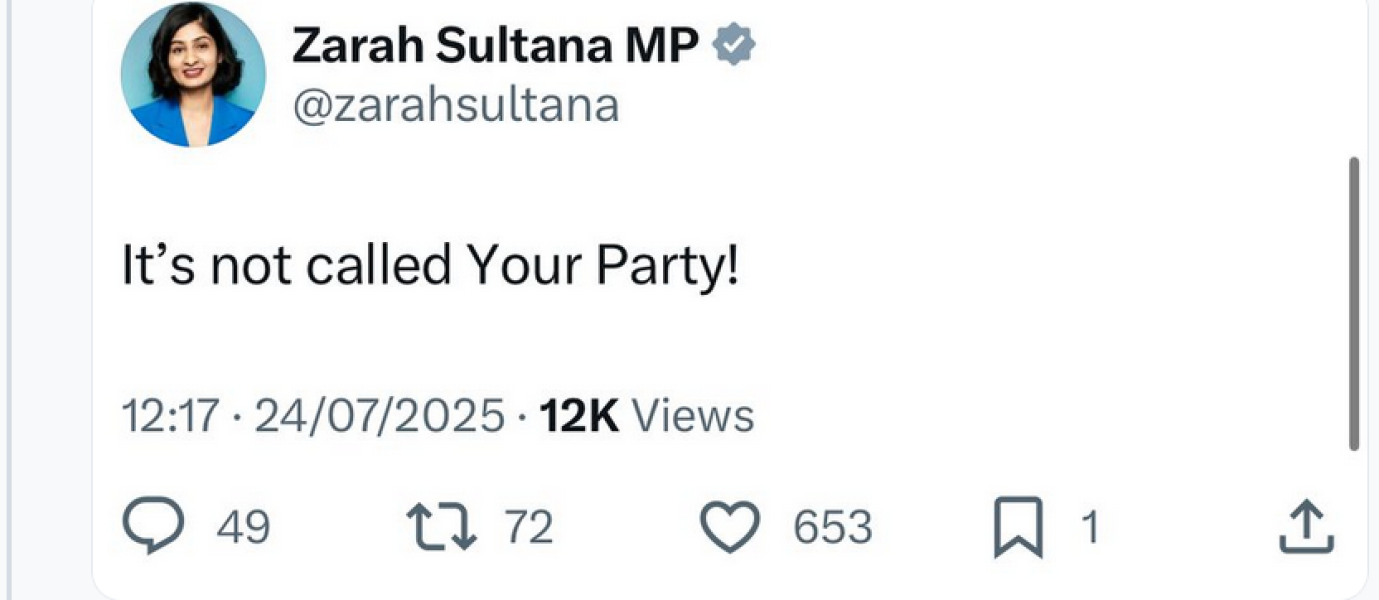
Task: Click the 12:17 timestamp of the tweet
Action: click(169, 415)
